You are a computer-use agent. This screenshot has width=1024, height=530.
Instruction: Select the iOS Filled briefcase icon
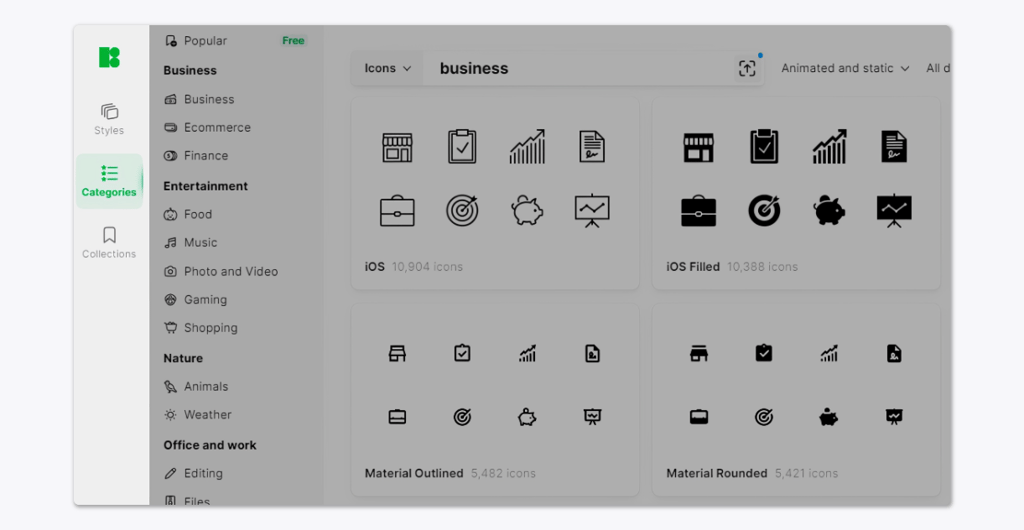pyautogui.click(x=699, y=211)
